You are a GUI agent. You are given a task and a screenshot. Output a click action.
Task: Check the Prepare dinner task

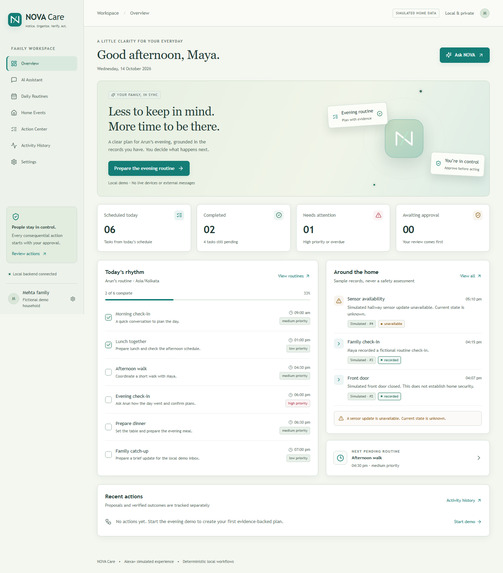[108, 427]
